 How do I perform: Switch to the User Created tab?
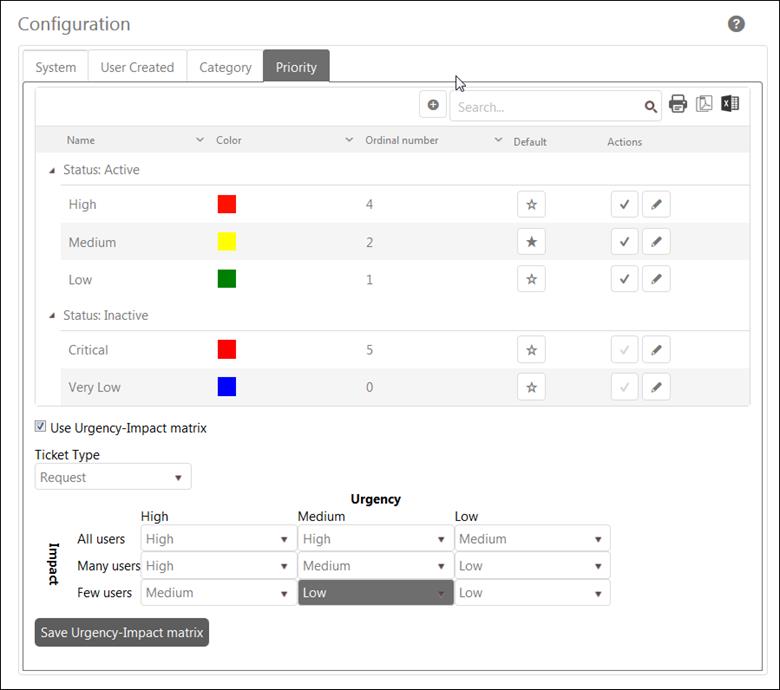point(137,67)
